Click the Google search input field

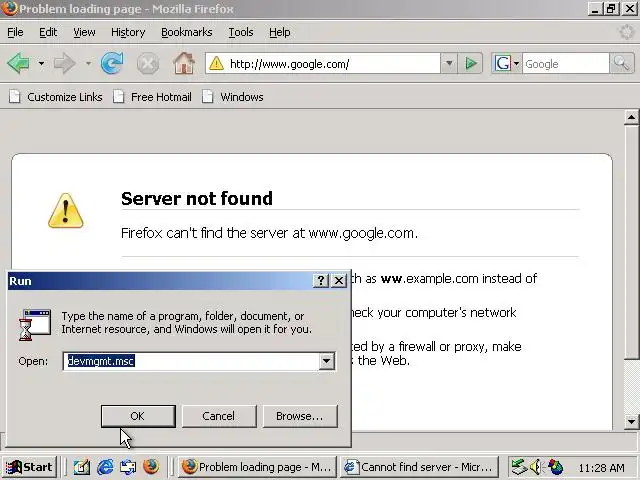pos(566,63)
